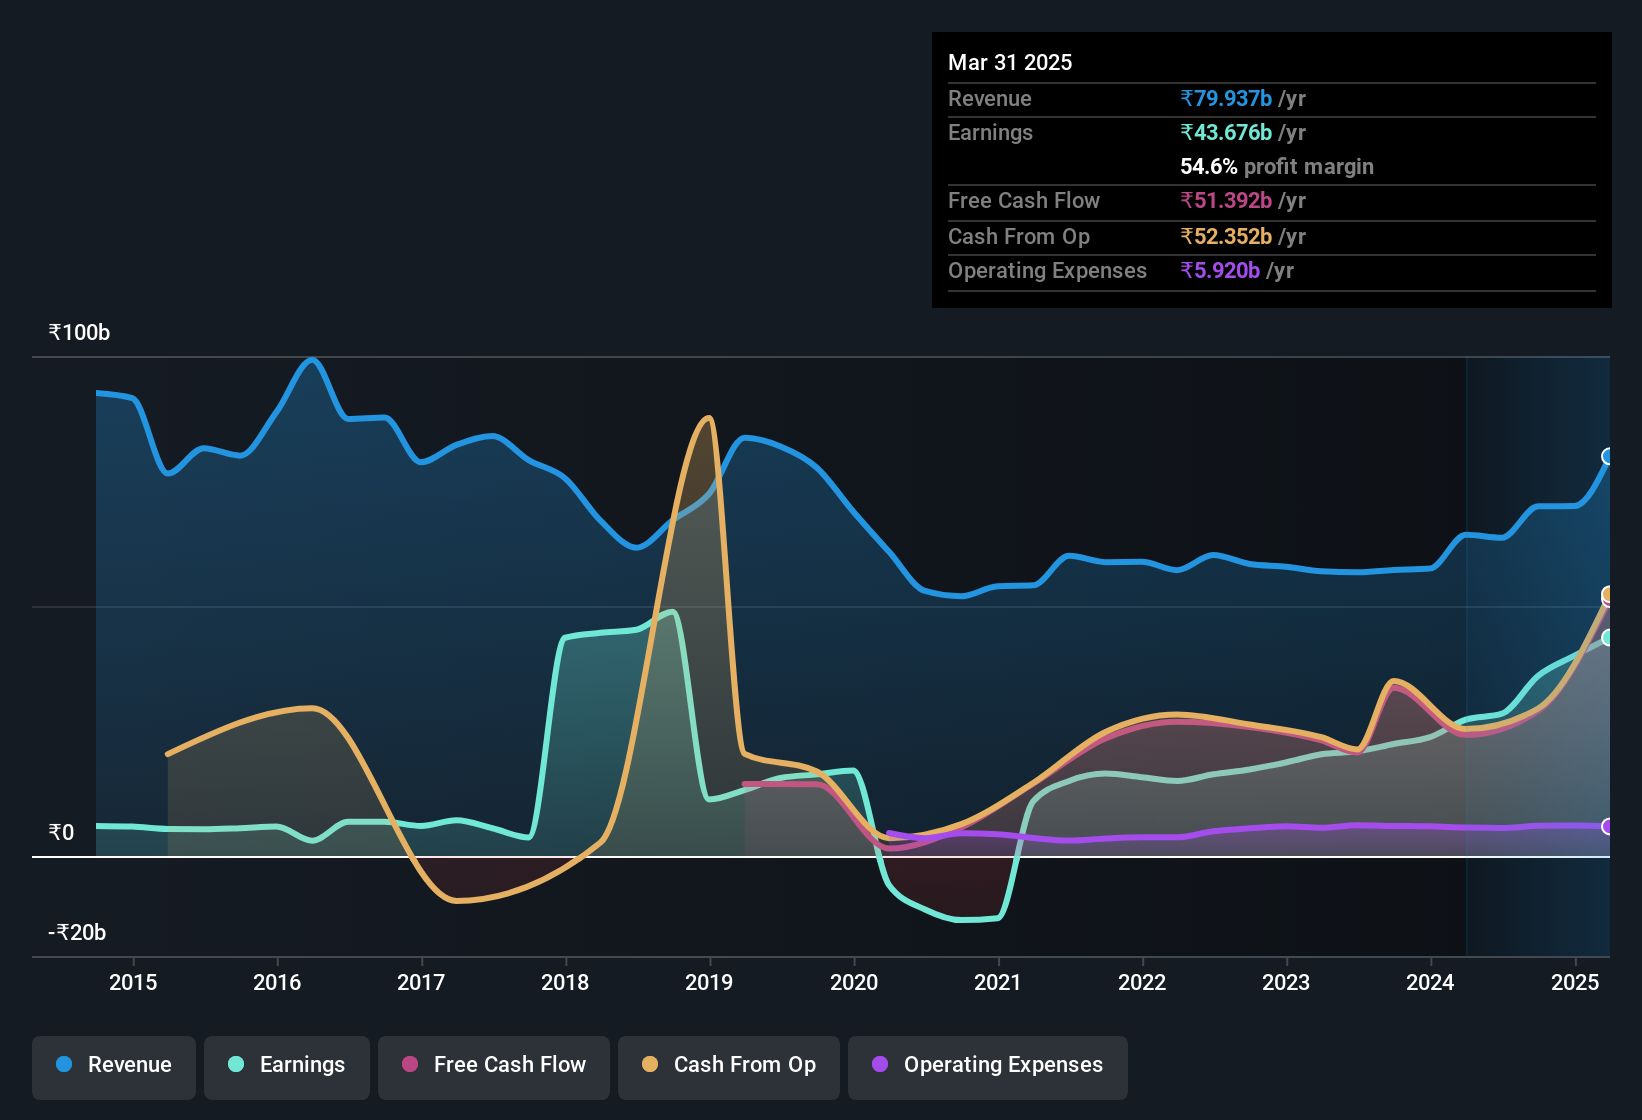This screenshot has width=1642, height=1120.
Task: Click the 2021 x-axis label
Action: [x=998, y=982]
